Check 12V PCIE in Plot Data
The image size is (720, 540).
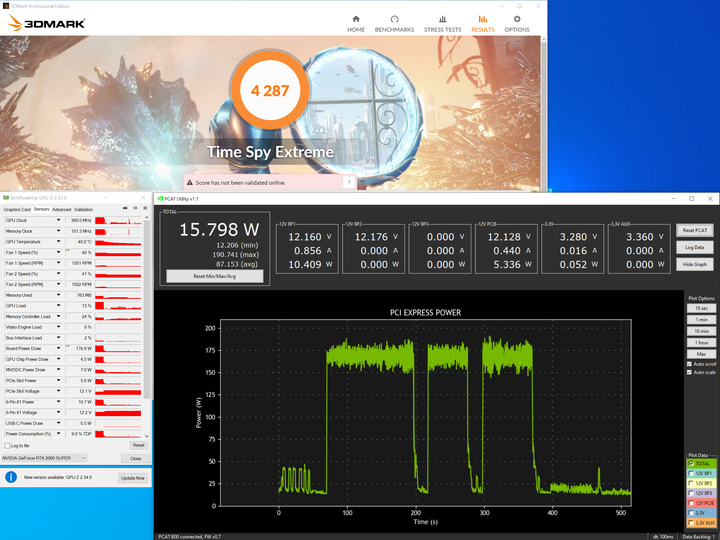coord(691,503)
